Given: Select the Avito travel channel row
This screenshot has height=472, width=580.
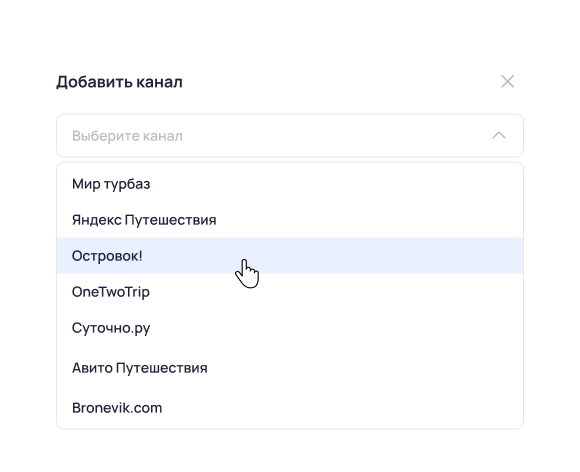Looking at the screenshot, I should tap(290, 368).
